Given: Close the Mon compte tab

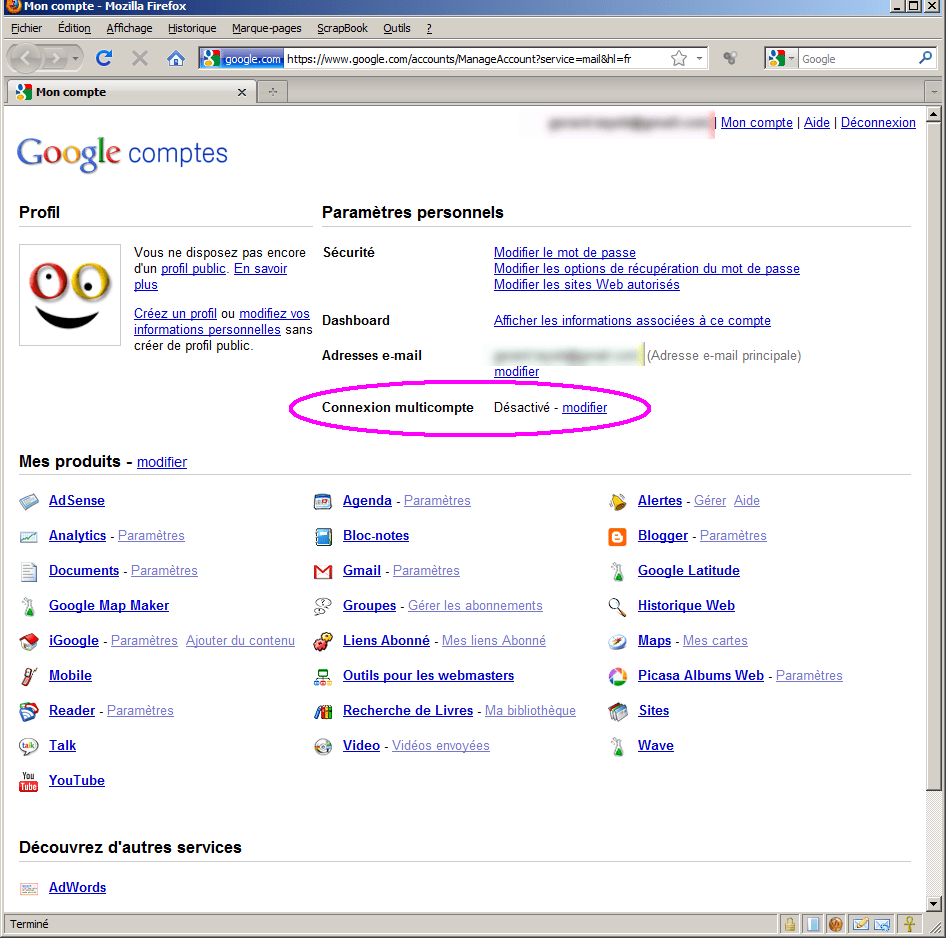Looking at the screenshot, I should click(242, 92).
